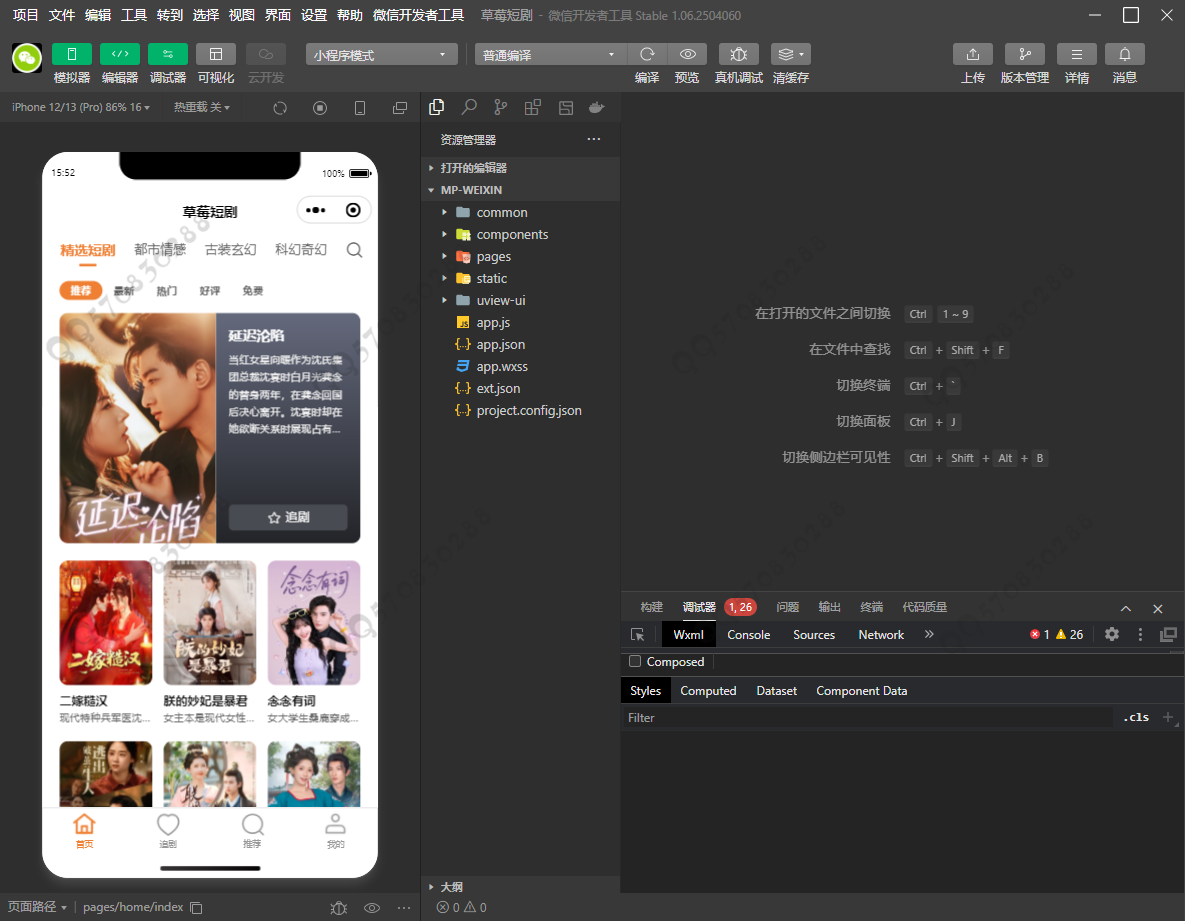Open real device debugging bug icon
This screenshot has height=921, width=1185.
coord(738,54)
